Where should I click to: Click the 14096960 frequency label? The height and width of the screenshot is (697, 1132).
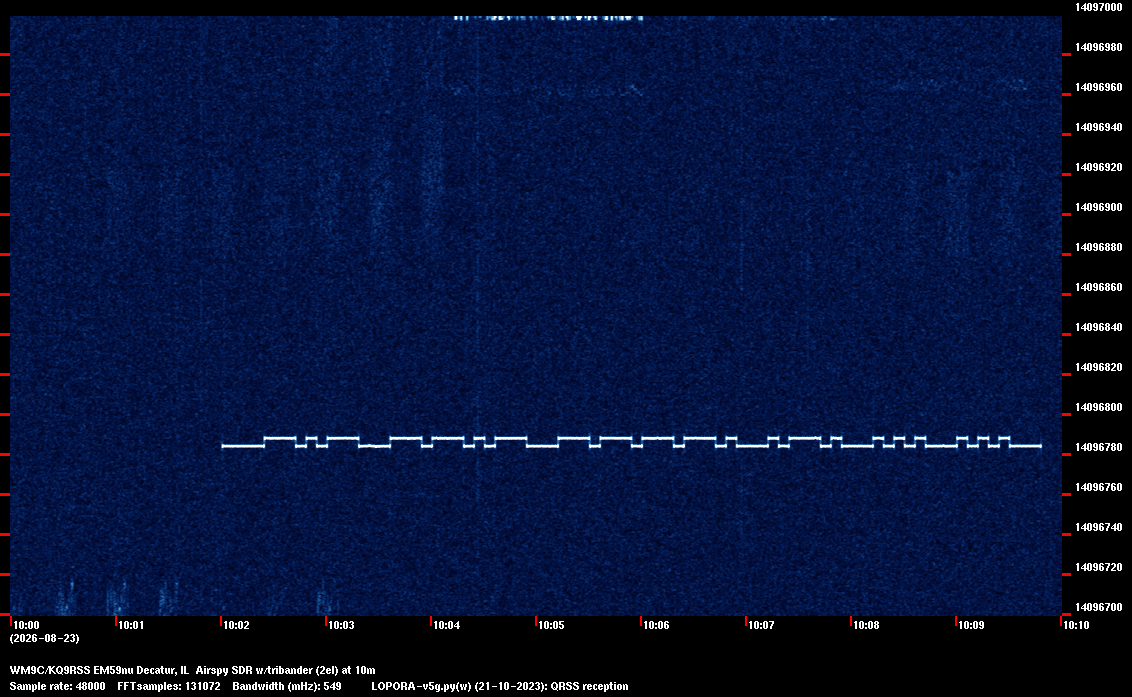(1099, 87)
